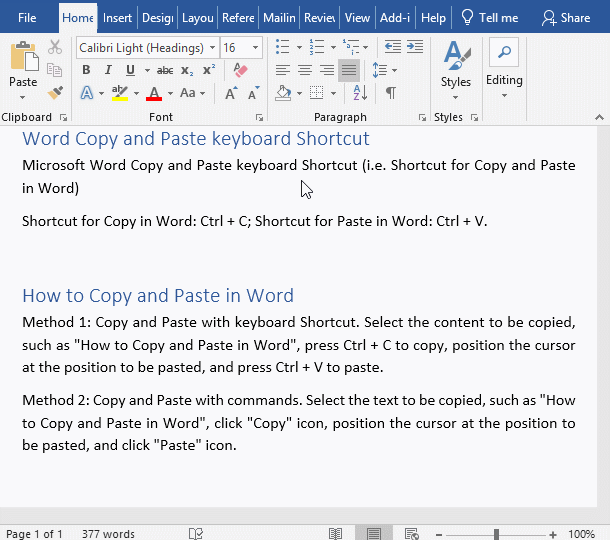
Task: Clear all formatting with eraser icon
Action: (x=240, y=70)
